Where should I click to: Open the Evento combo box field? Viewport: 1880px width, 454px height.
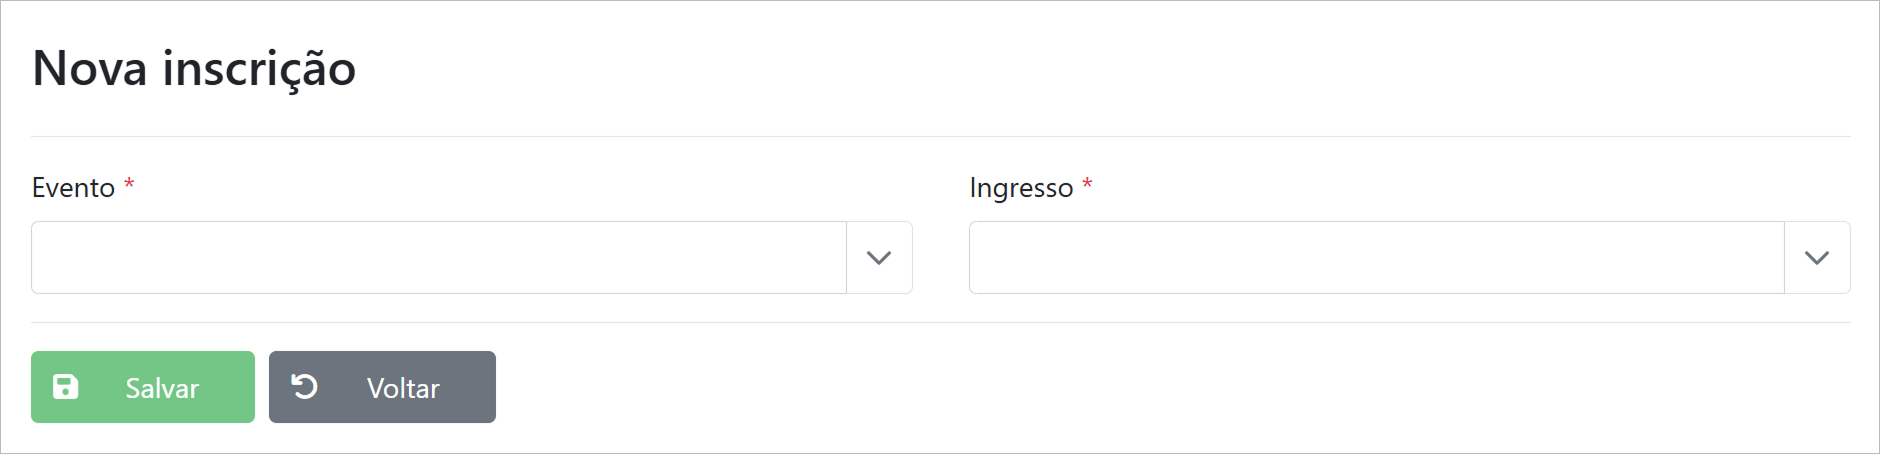(439, 258)
